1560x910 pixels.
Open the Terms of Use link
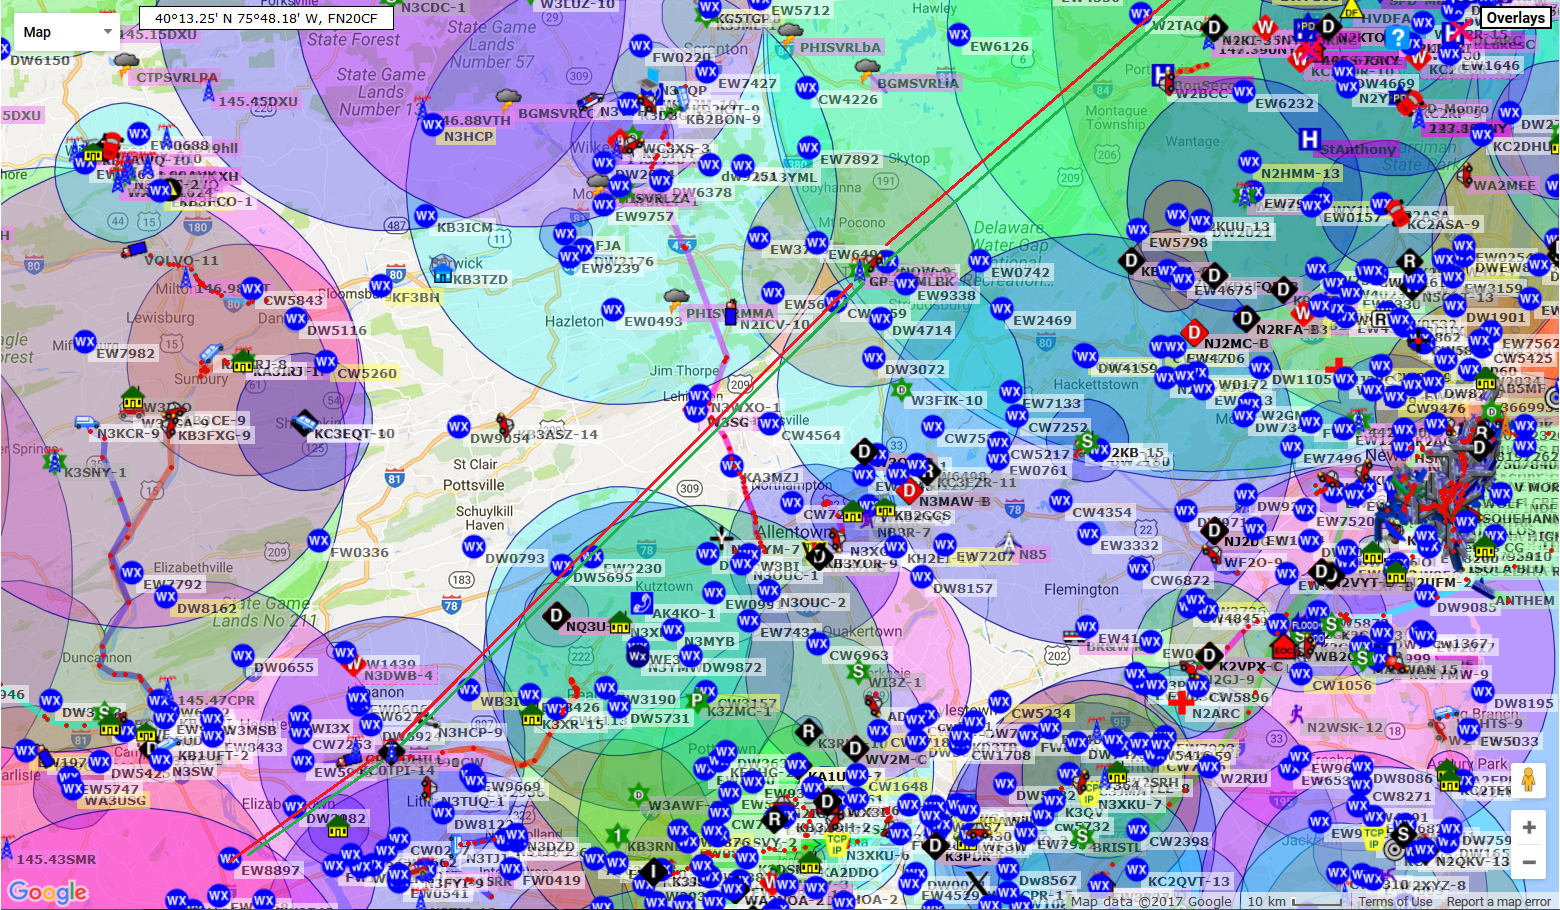[1395, 902]
